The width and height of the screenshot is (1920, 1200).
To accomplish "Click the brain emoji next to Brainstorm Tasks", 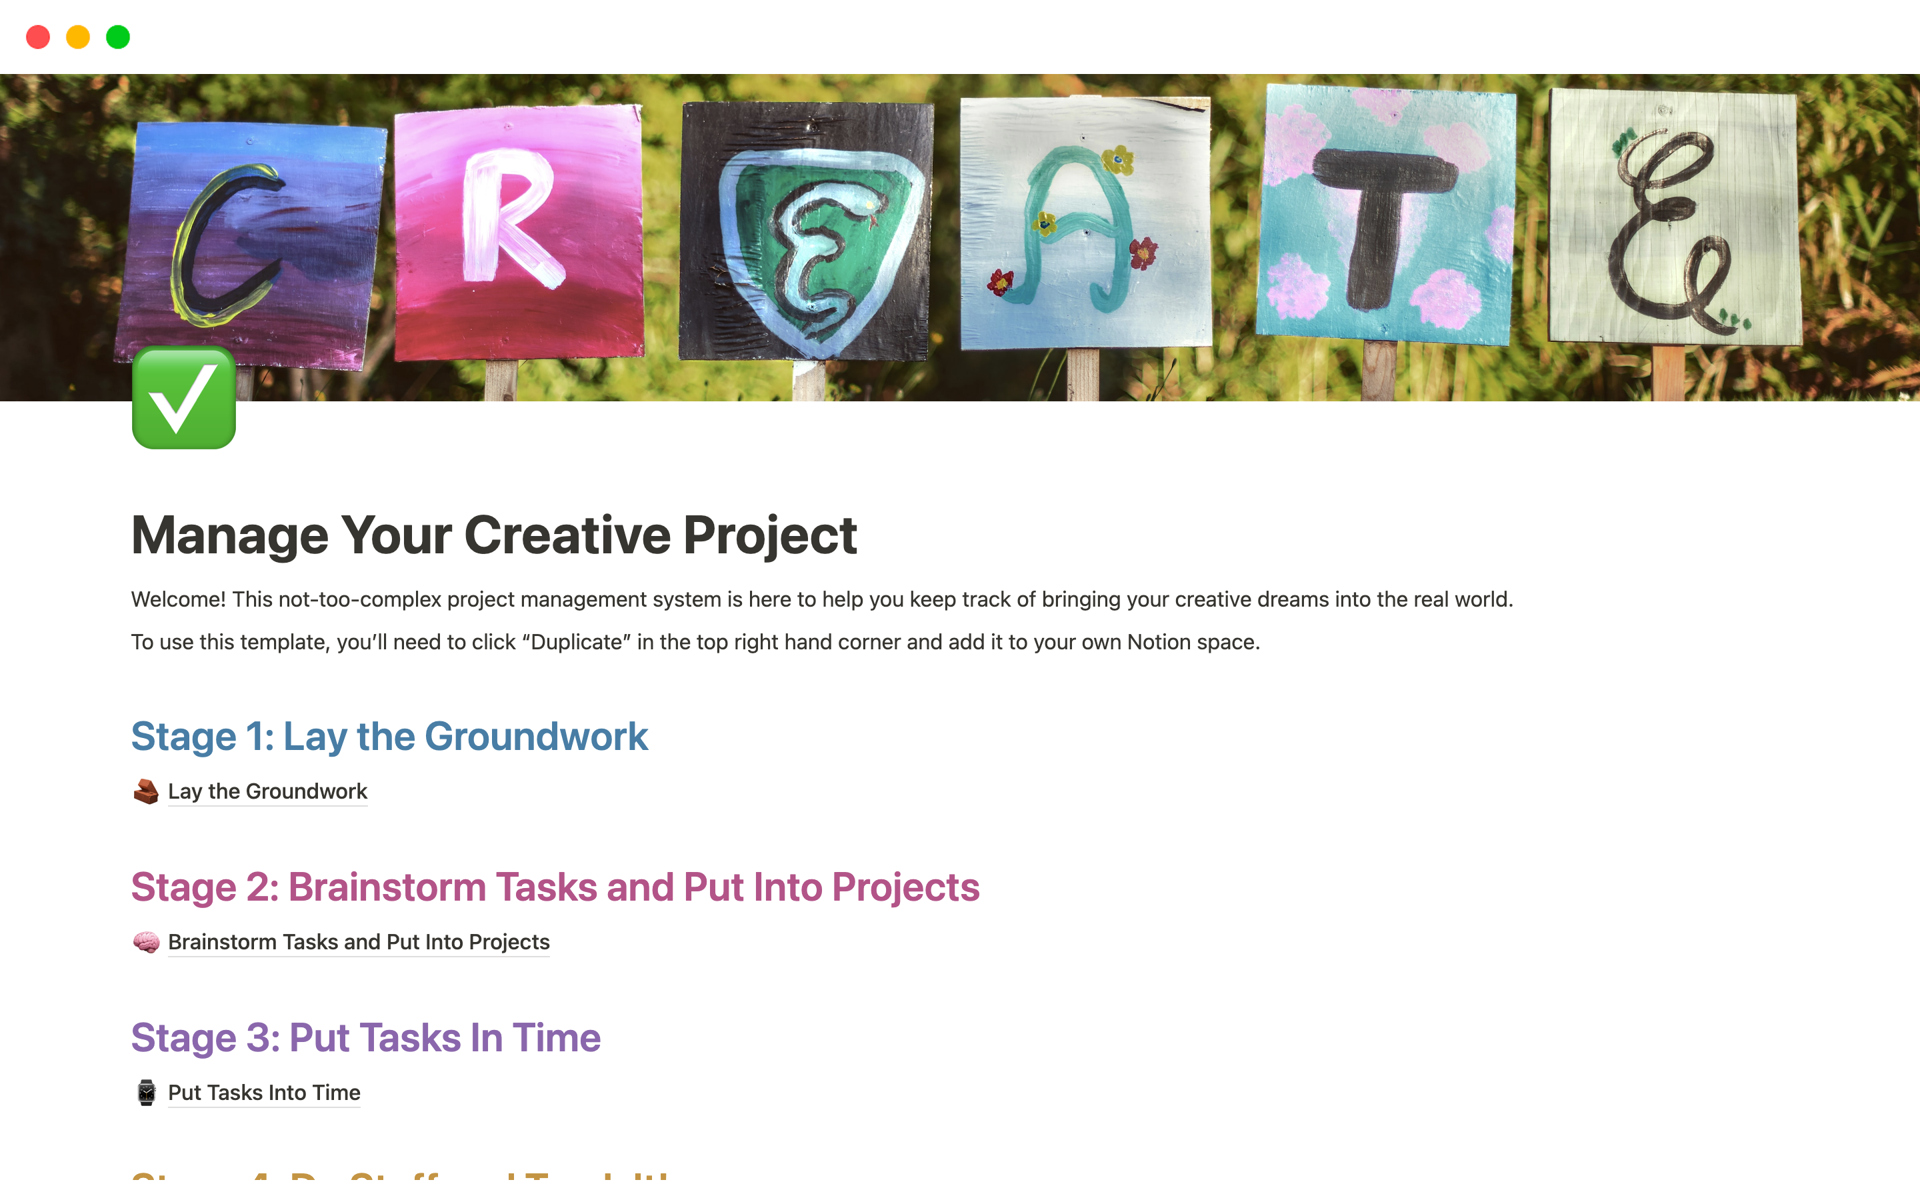I will pos(146,941).
